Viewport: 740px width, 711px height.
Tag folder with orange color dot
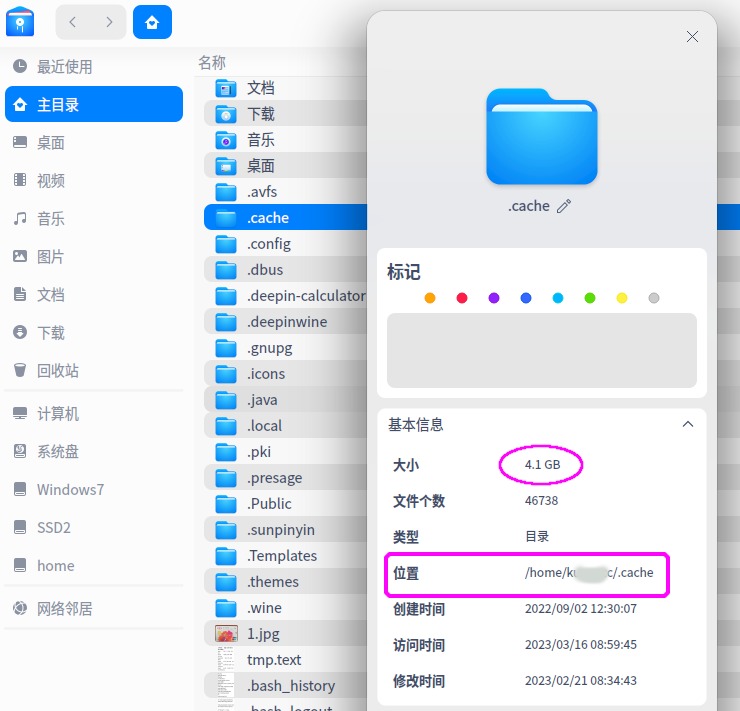(x=429, y=298)
